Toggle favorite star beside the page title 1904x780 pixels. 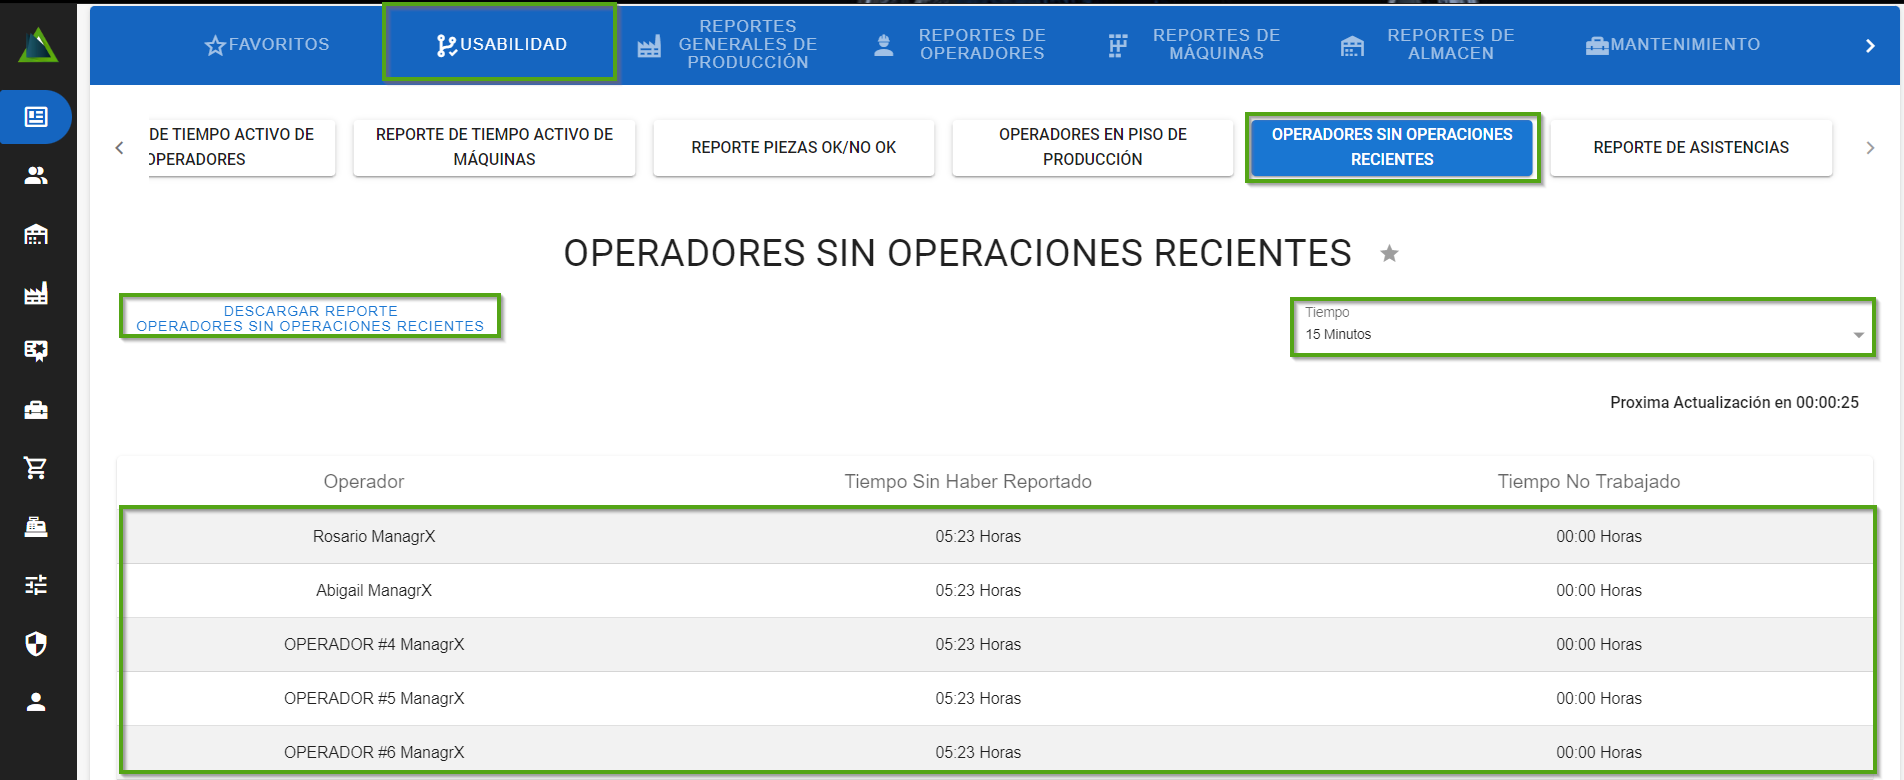point(1389,254)
